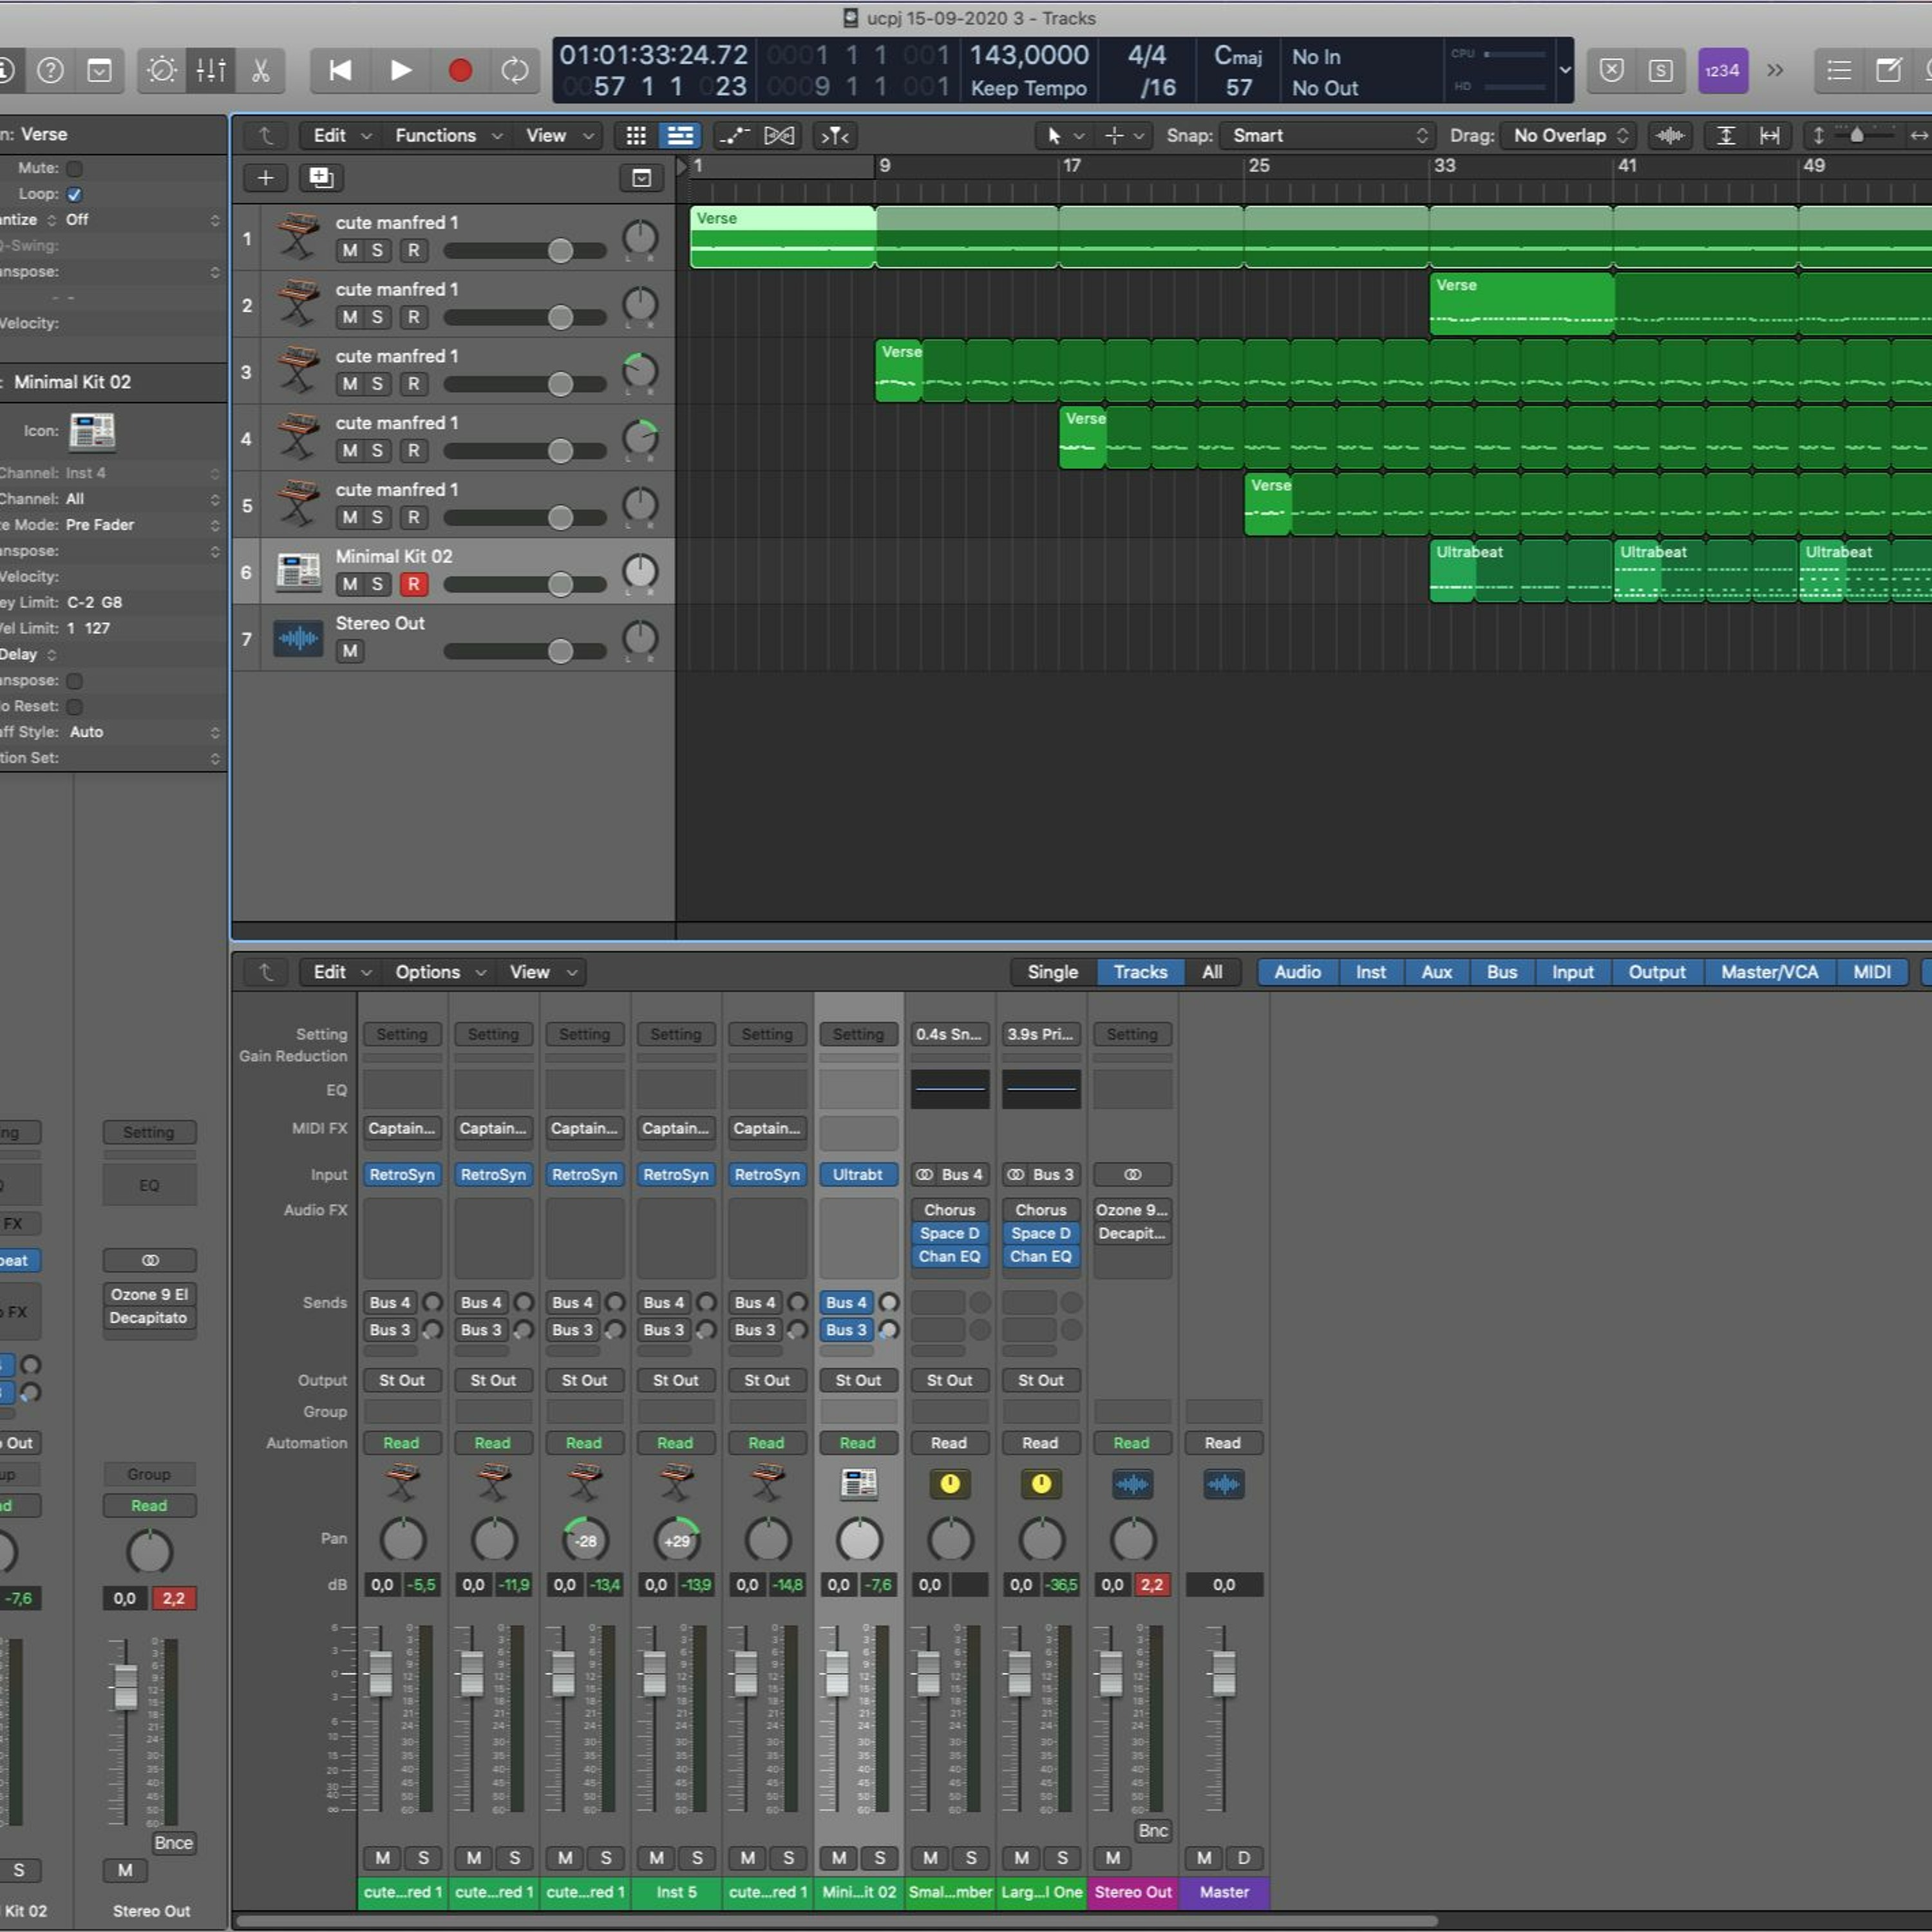The width and height of the screenshot is (1932, 1932).
Task: Click the Inst filter button in mixer
Action: click(1370, 972)
